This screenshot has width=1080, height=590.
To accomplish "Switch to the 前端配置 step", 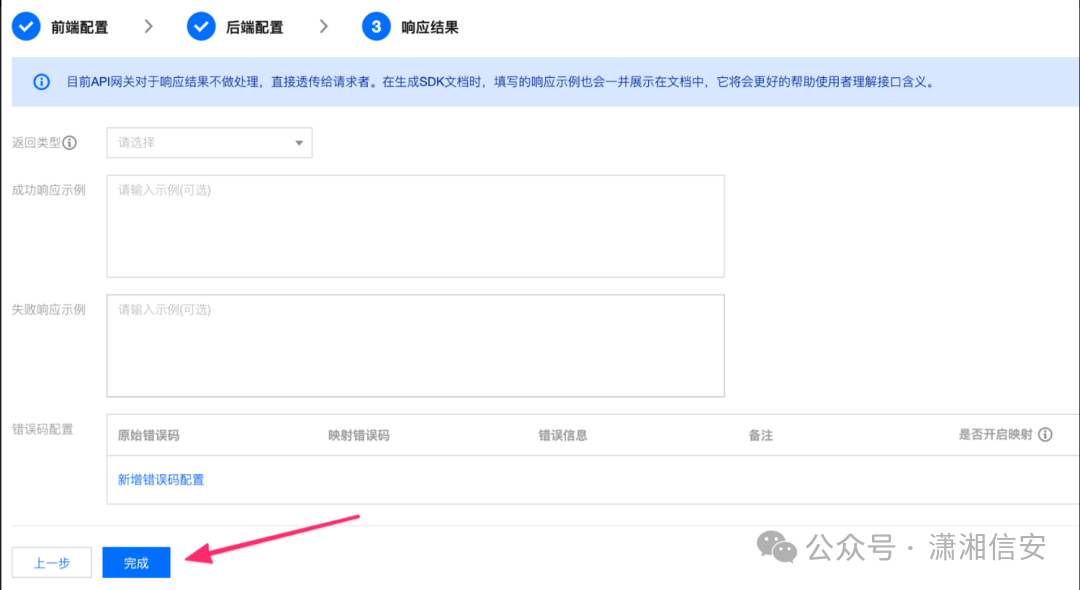I will click(x=80, y=26).
